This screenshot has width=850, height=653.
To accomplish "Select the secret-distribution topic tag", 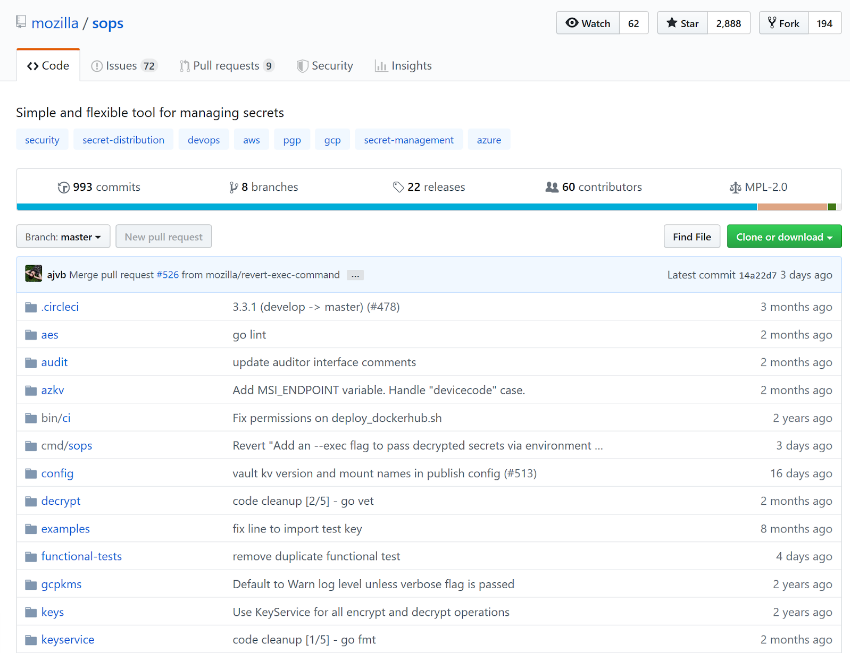I will point(123,140).
